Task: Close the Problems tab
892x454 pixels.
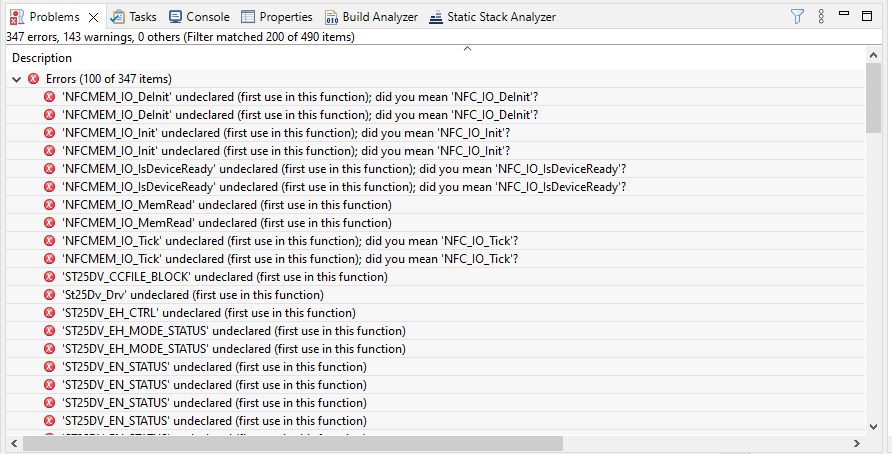Action: (93, 17)
